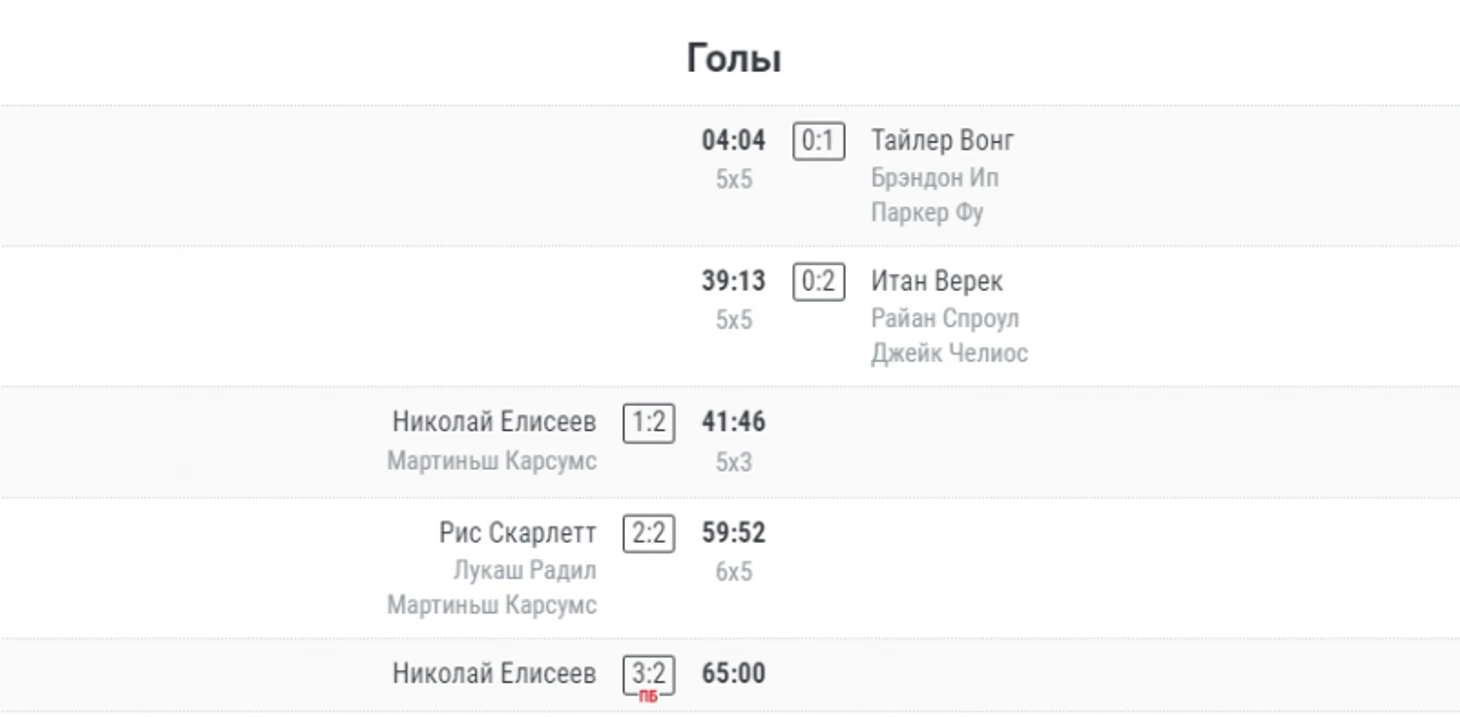Viewport: 1460px width, 717px height.
Task: Open Николай Елисеев in the 65:00 row
Action: 494,674
